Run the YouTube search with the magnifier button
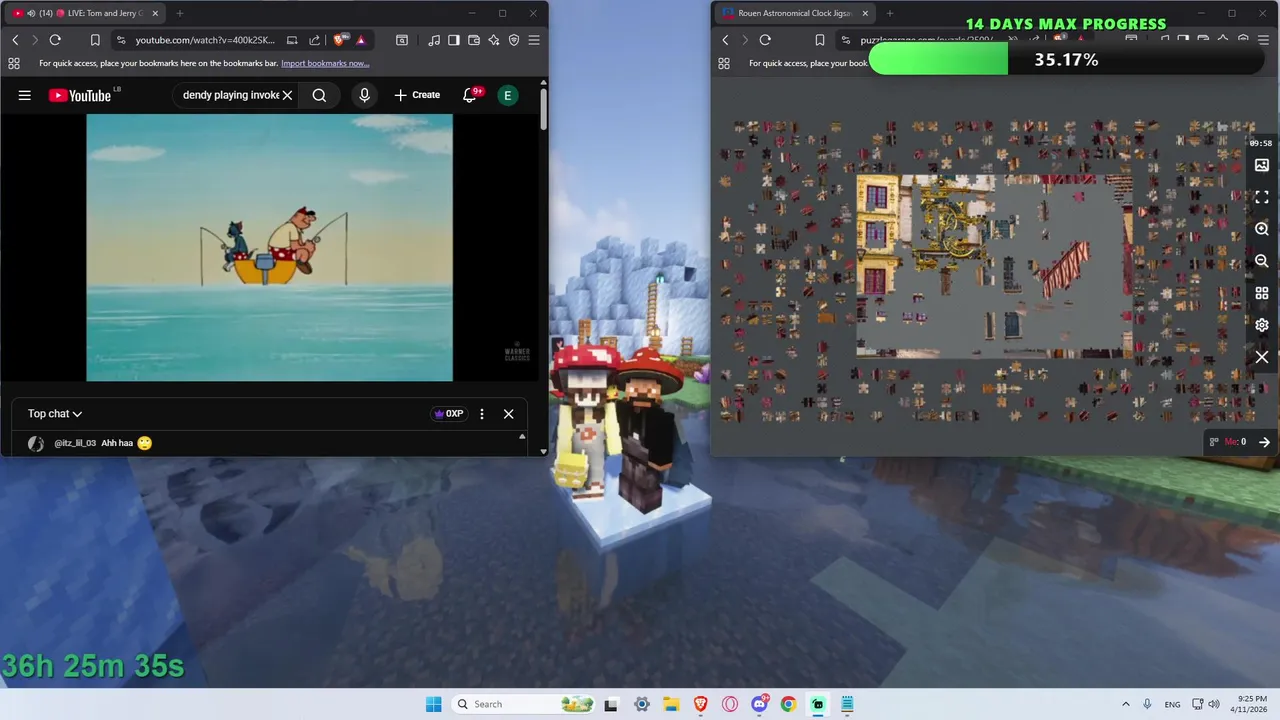This screenshot has height=720, width=1280. pos(319,95)
